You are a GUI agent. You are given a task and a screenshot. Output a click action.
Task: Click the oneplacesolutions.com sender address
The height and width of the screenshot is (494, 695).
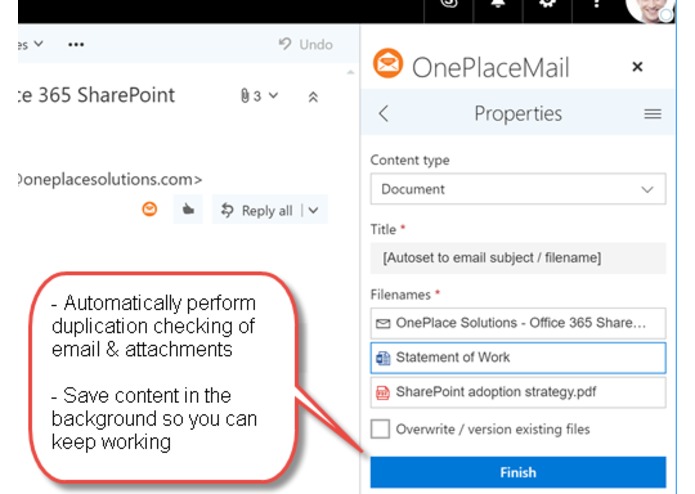110,179
